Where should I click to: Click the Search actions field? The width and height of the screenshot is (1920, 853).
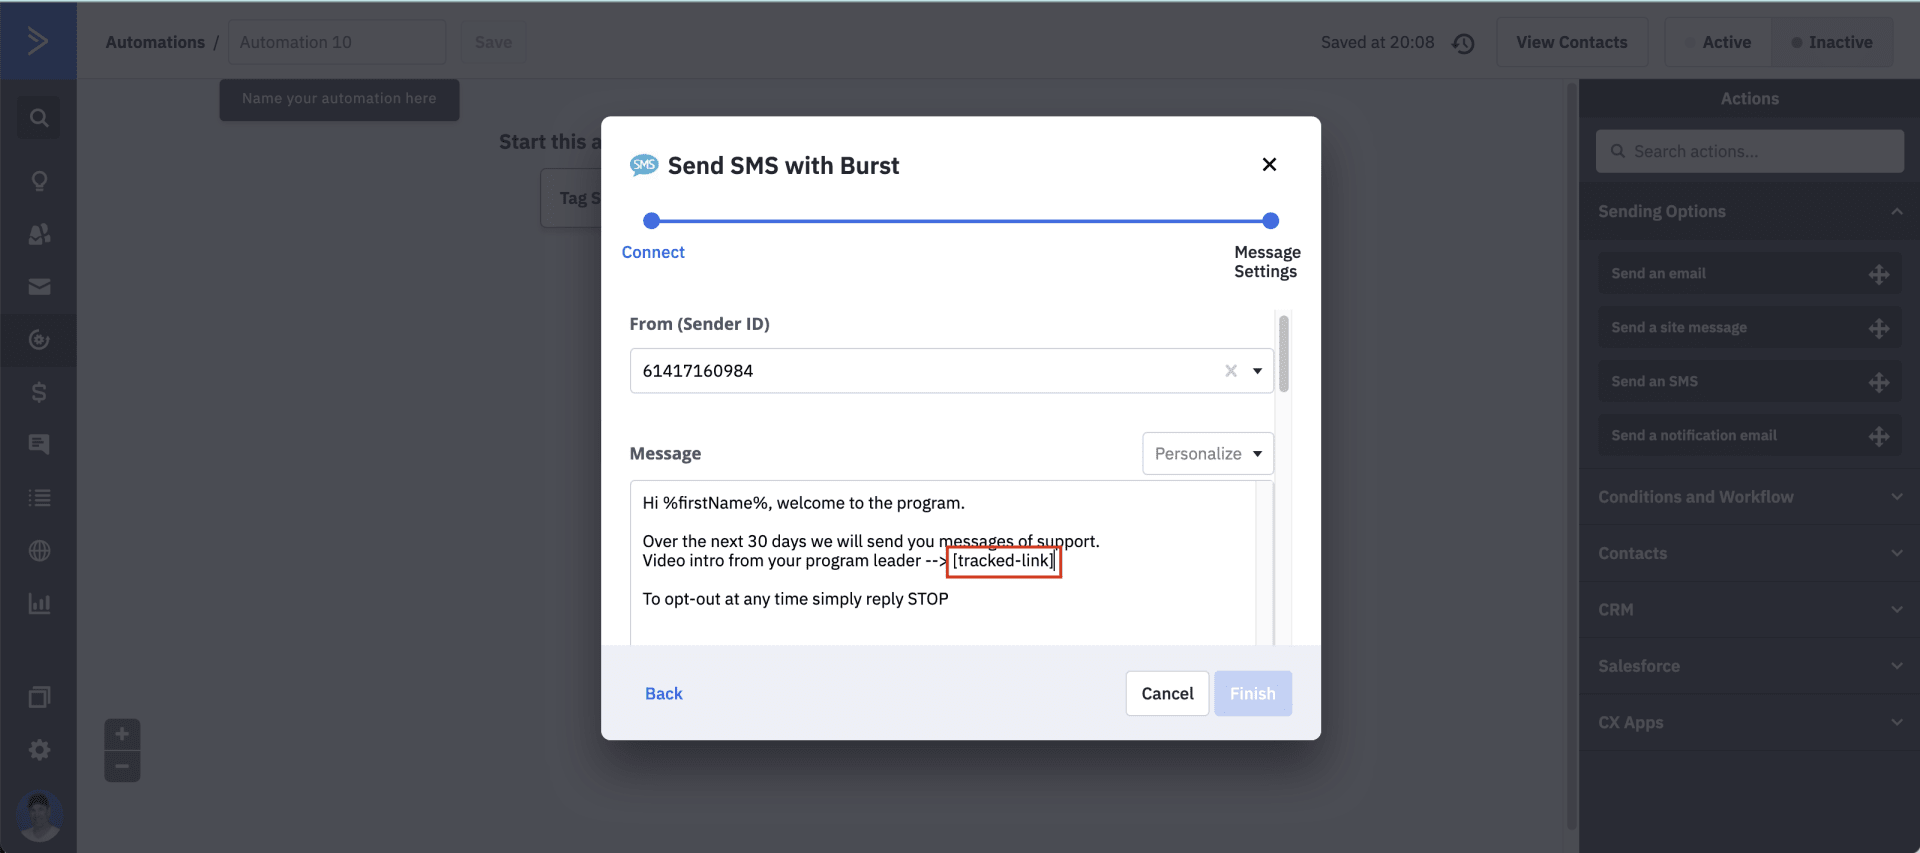1750,151
